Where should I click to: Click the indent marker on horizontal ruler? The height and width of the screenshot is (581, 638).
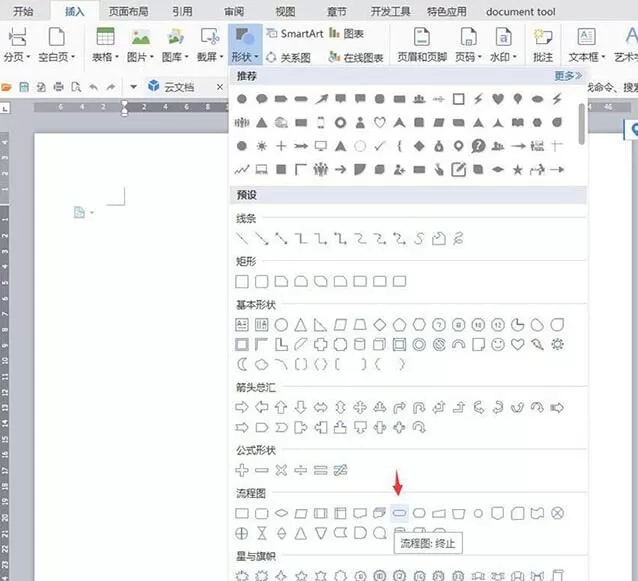[125, 108]
